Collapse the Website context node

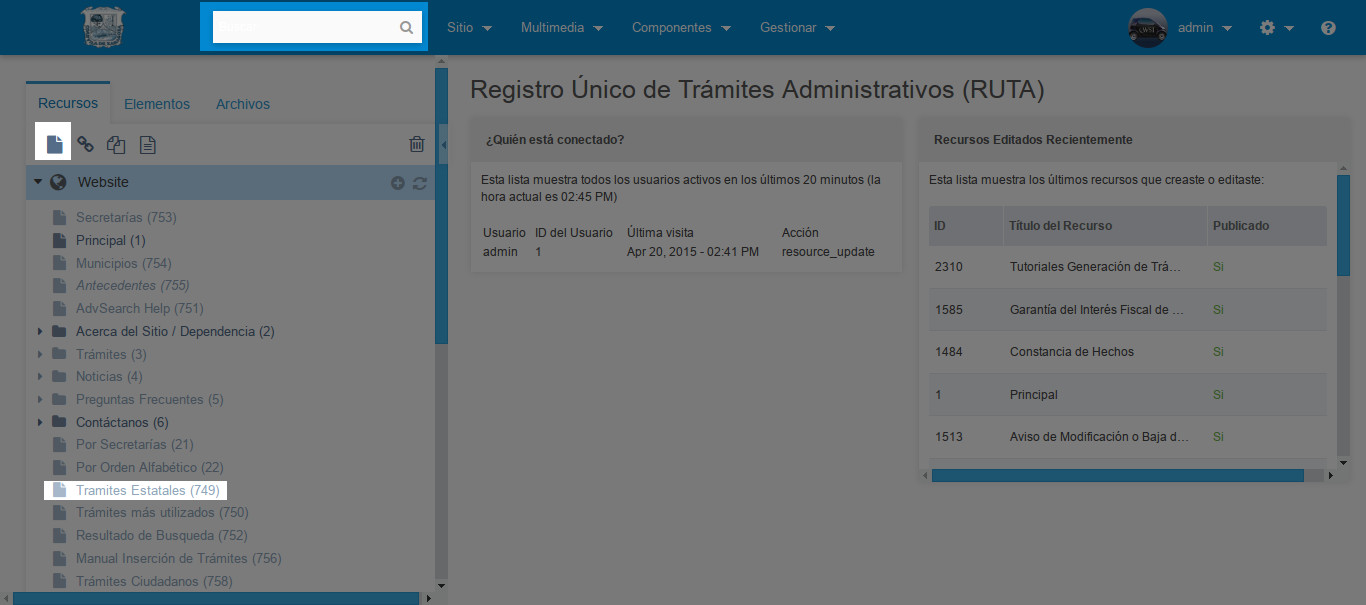click(38, 182)
